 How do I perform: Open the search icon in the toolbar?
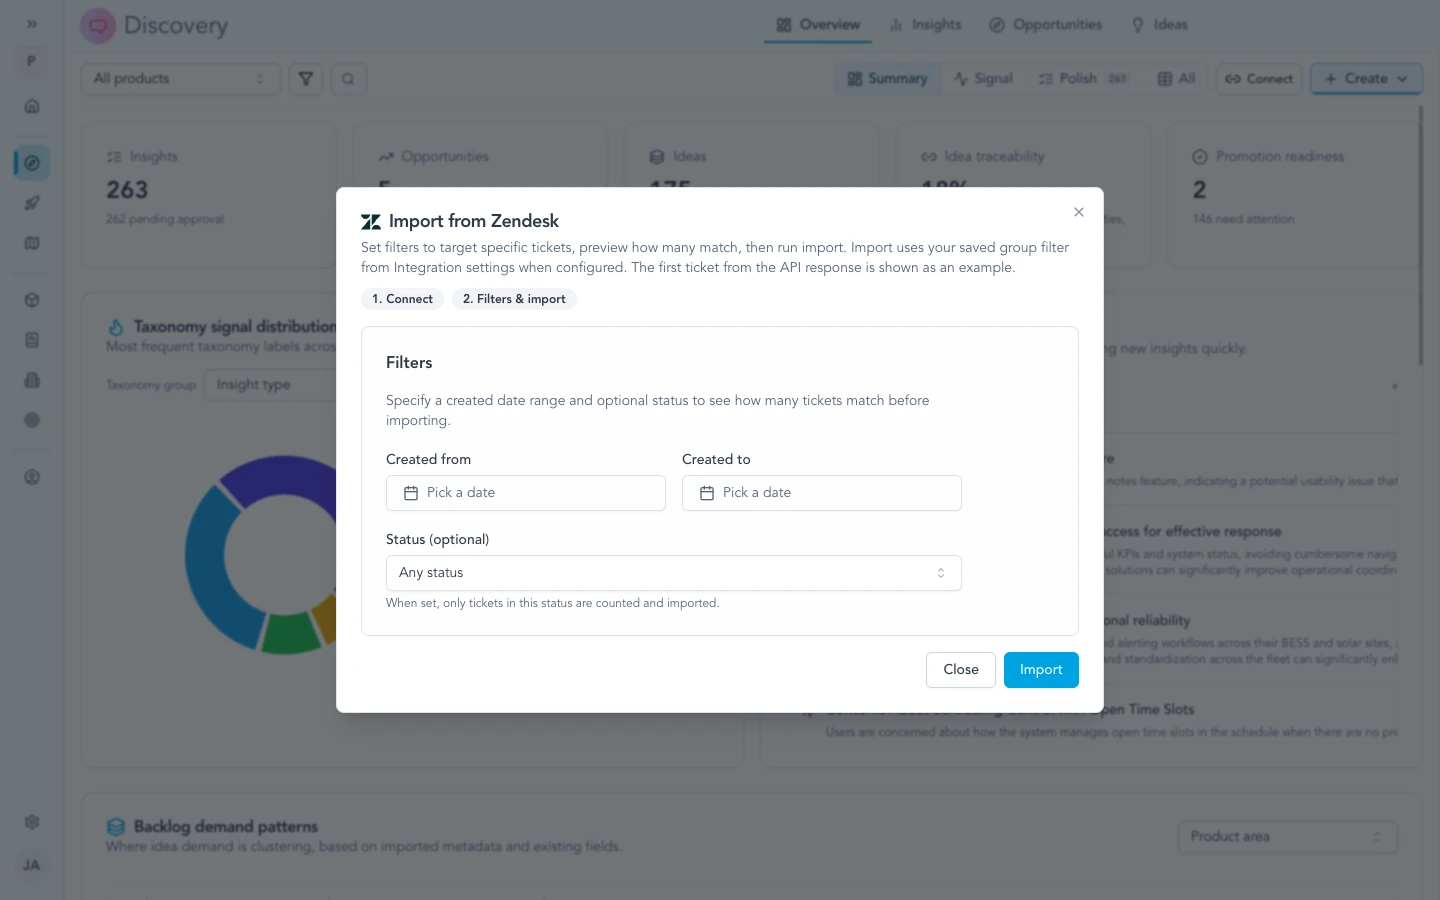tap(348, 78)
